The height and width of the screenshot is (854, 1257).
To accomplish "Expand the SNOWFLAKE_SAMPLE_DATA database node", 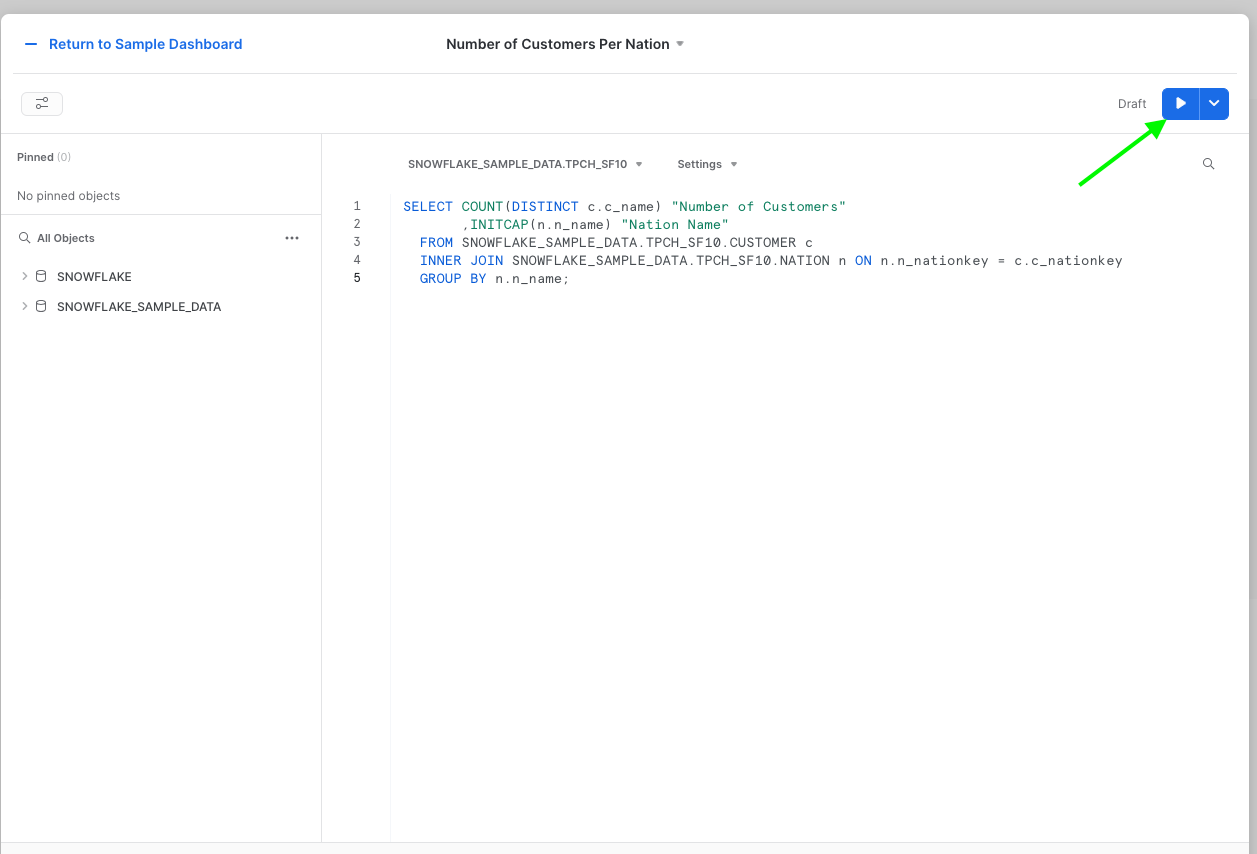I will [25, 306].
